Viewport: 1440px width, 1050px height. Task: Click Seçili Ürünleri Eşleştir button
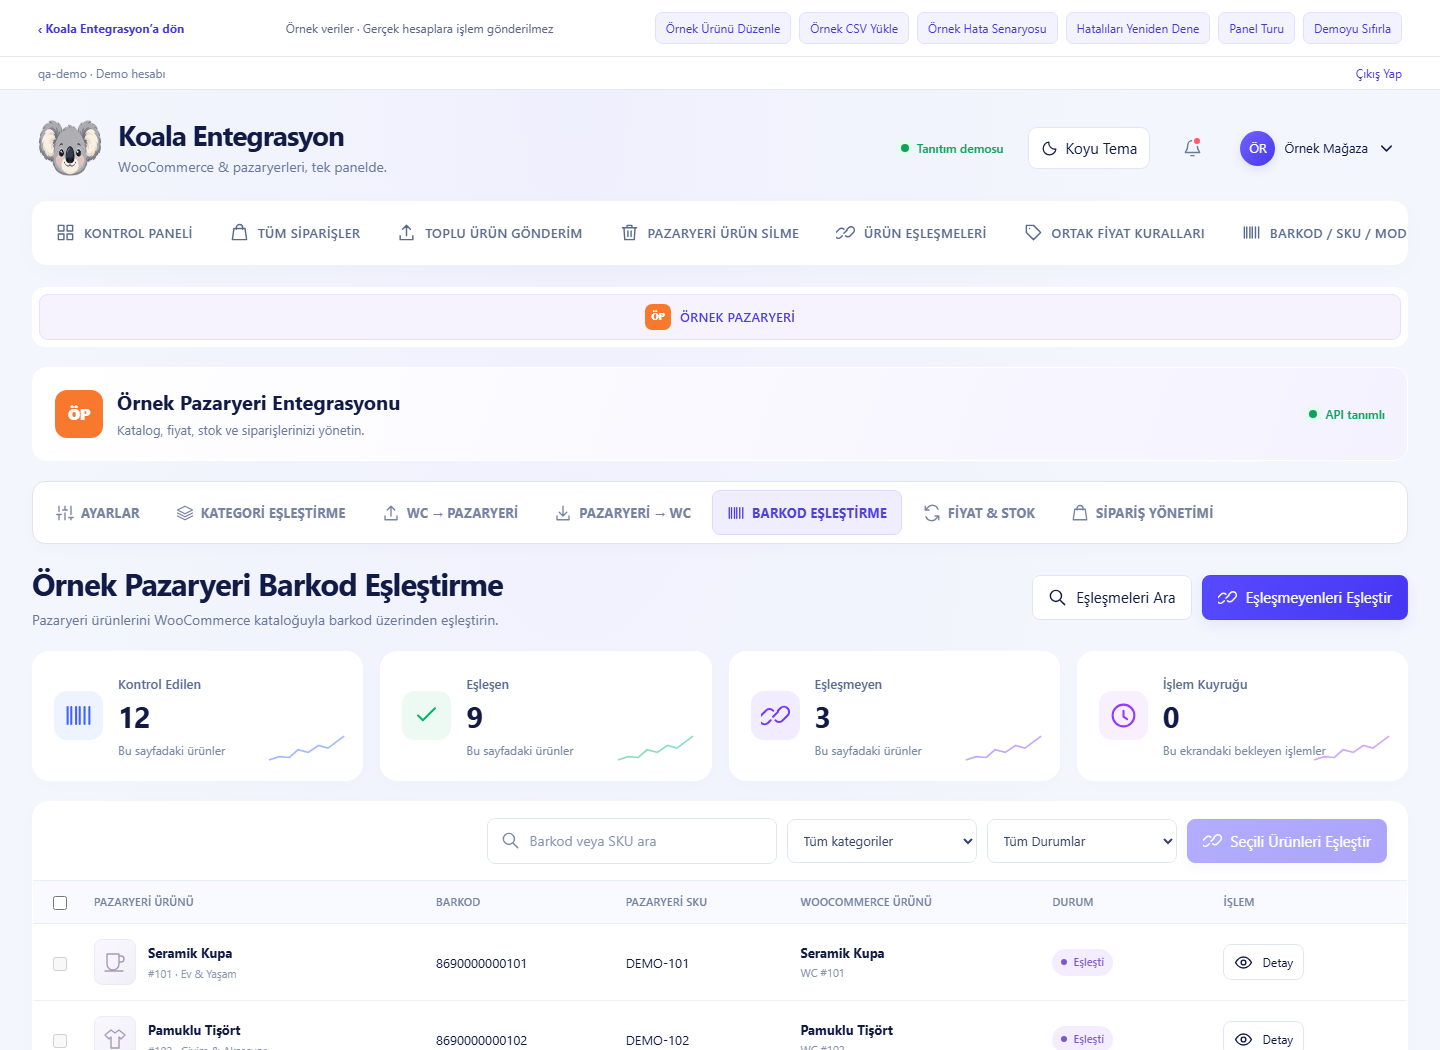click(x=1287, y=841)
